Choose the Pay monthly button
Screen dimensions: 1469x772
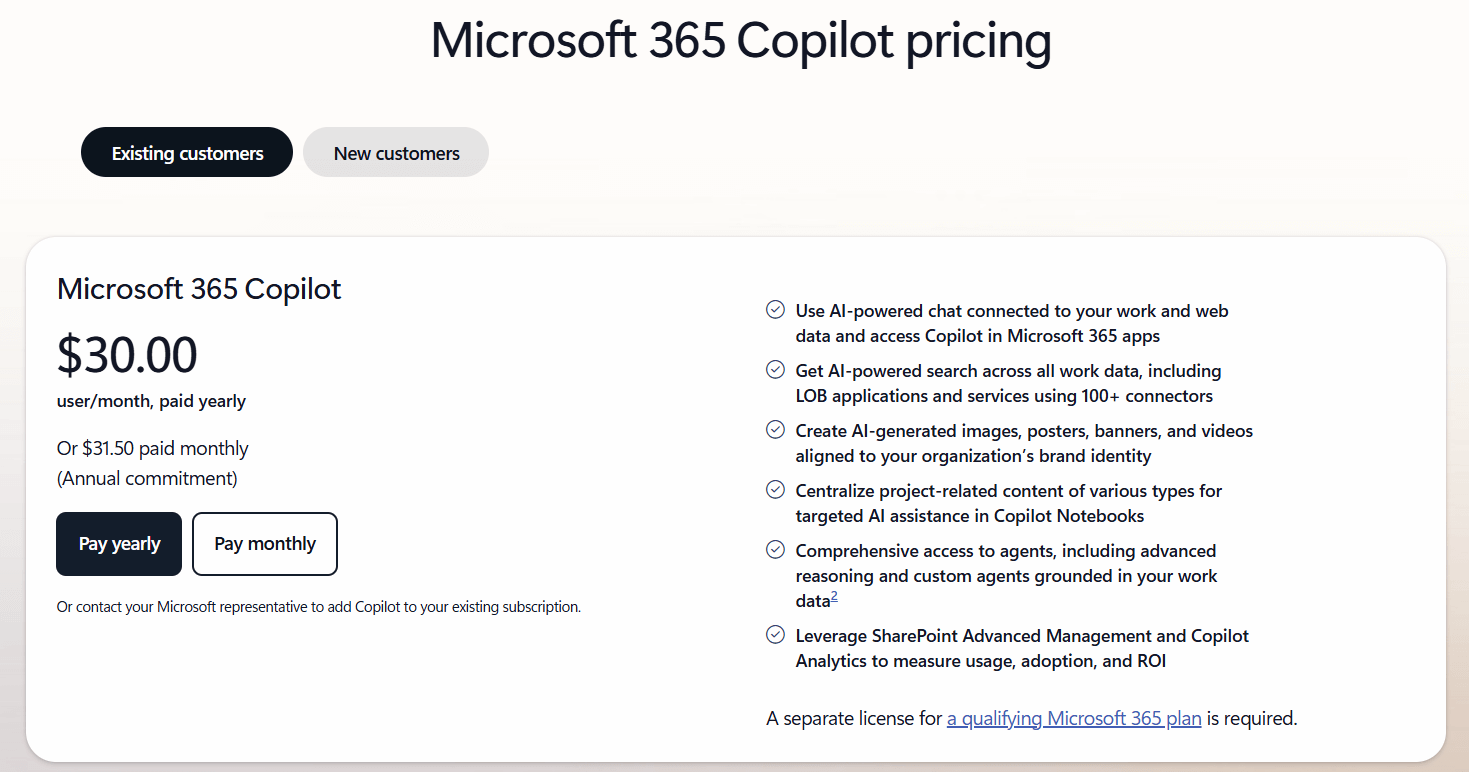[265, 544]
